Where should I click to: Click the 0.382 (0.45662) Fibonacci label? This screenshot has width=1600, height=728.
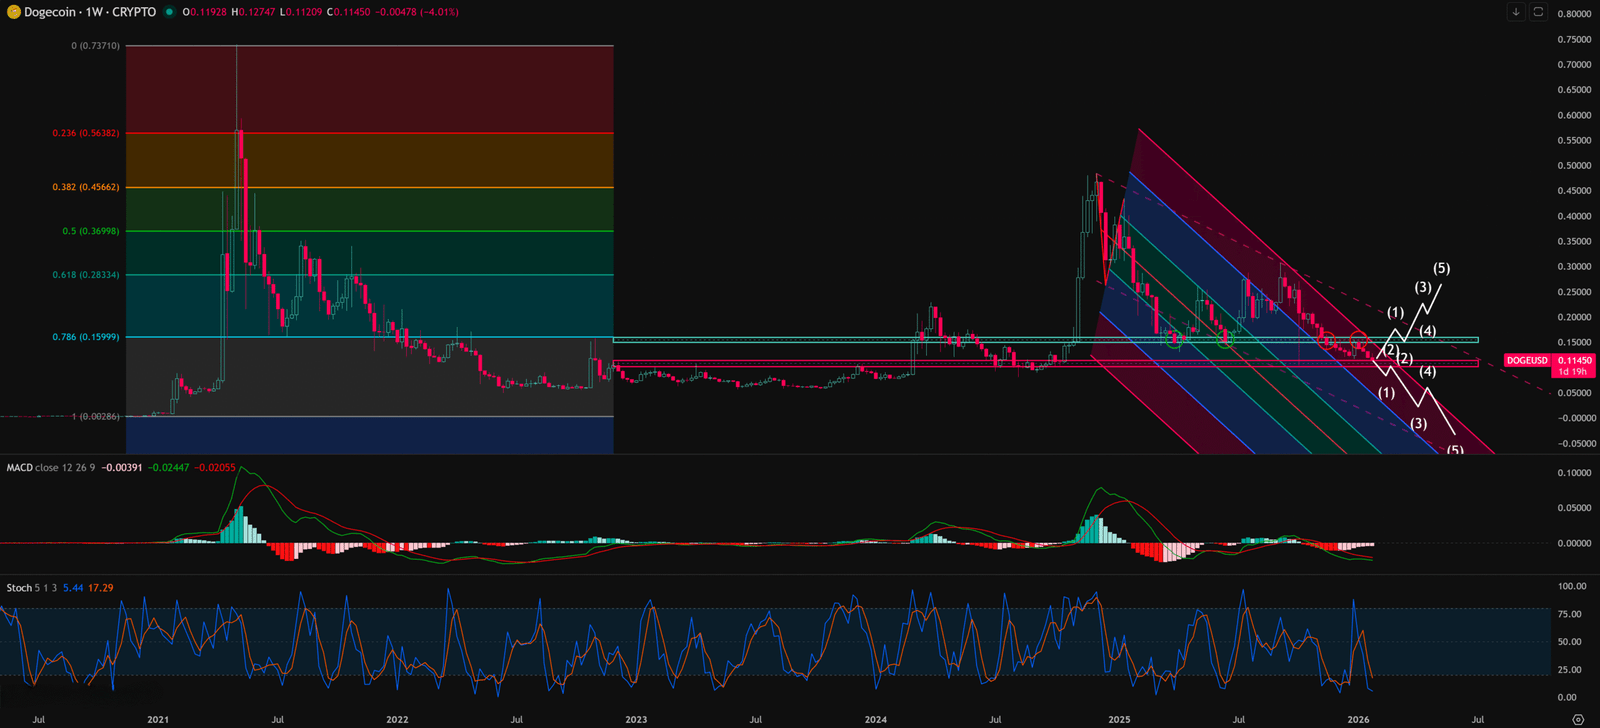coord(86,187)
